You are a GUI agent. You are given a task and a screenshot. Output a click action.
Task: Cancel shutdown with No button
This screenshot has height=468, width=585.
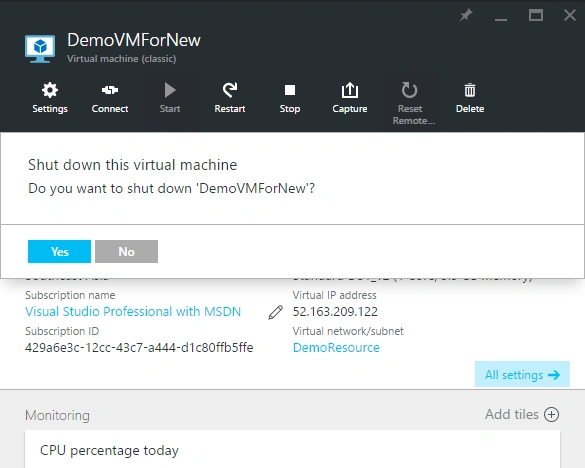(126, 252)
